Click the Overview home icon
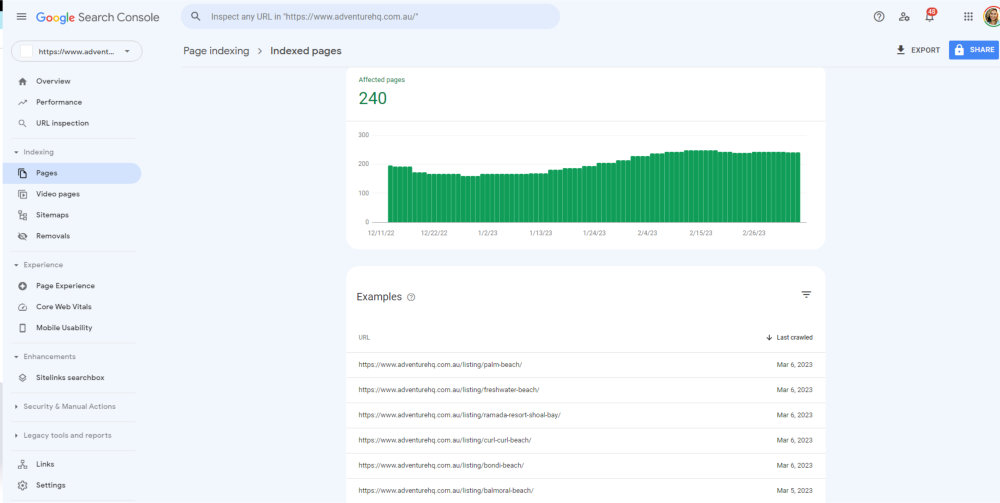 (23, 81)
